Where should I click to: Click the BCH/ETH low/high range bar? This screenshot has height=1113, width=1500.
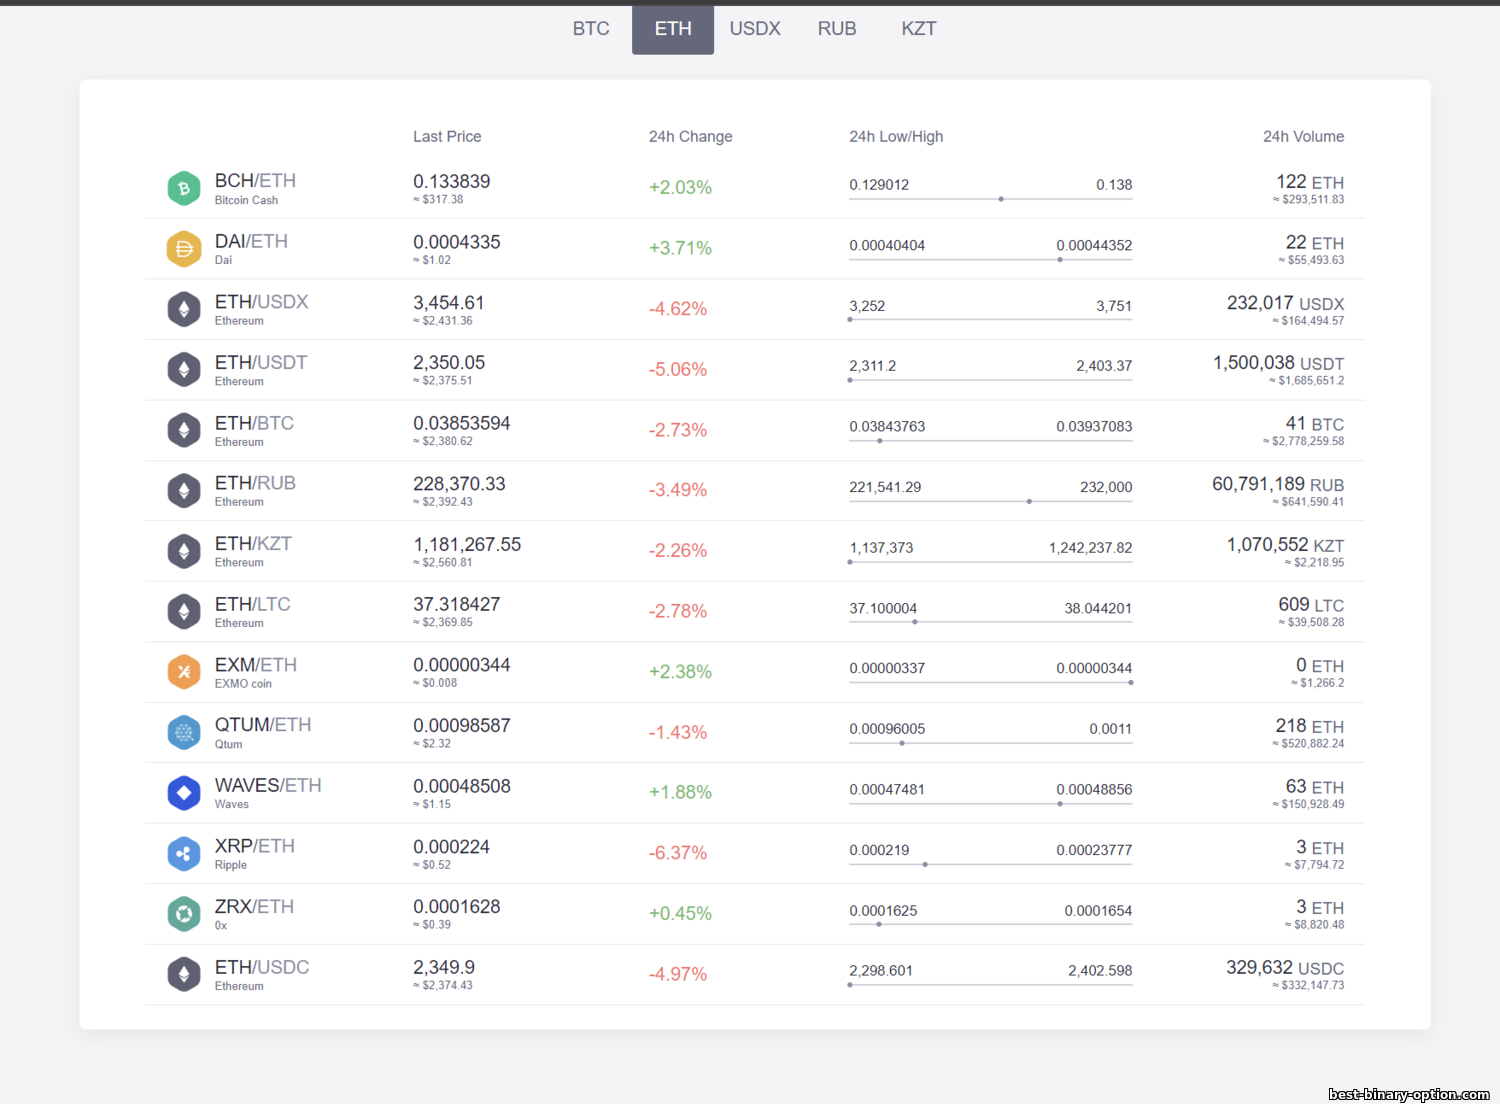coord(991,199)
